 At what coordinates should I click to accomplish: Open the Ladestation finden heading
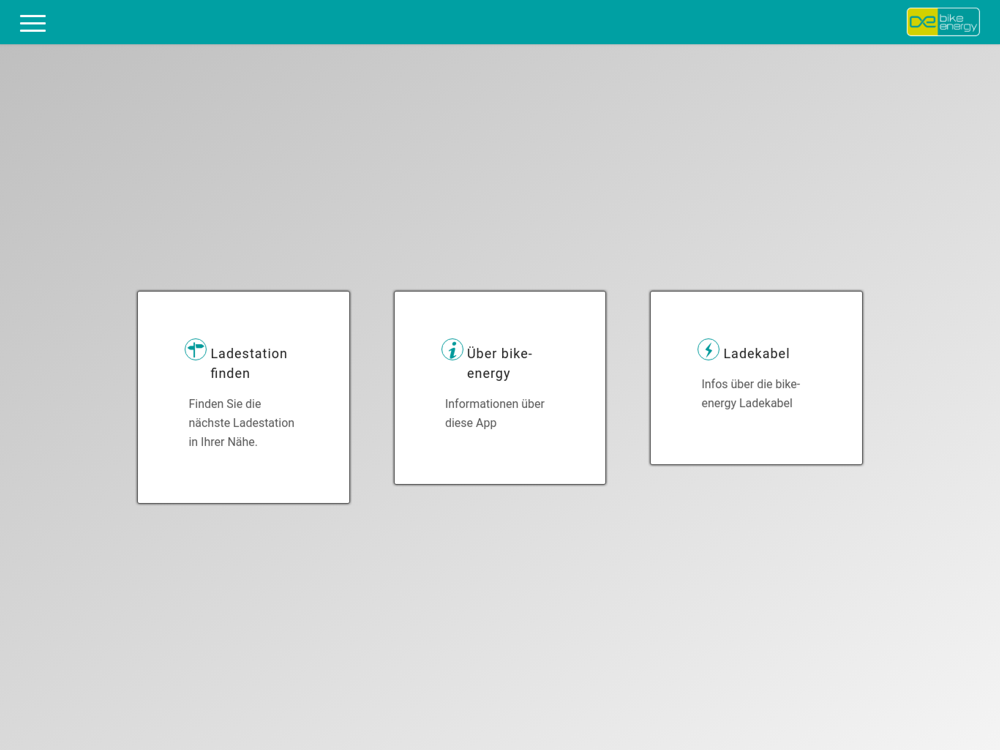tap(249, 363)
